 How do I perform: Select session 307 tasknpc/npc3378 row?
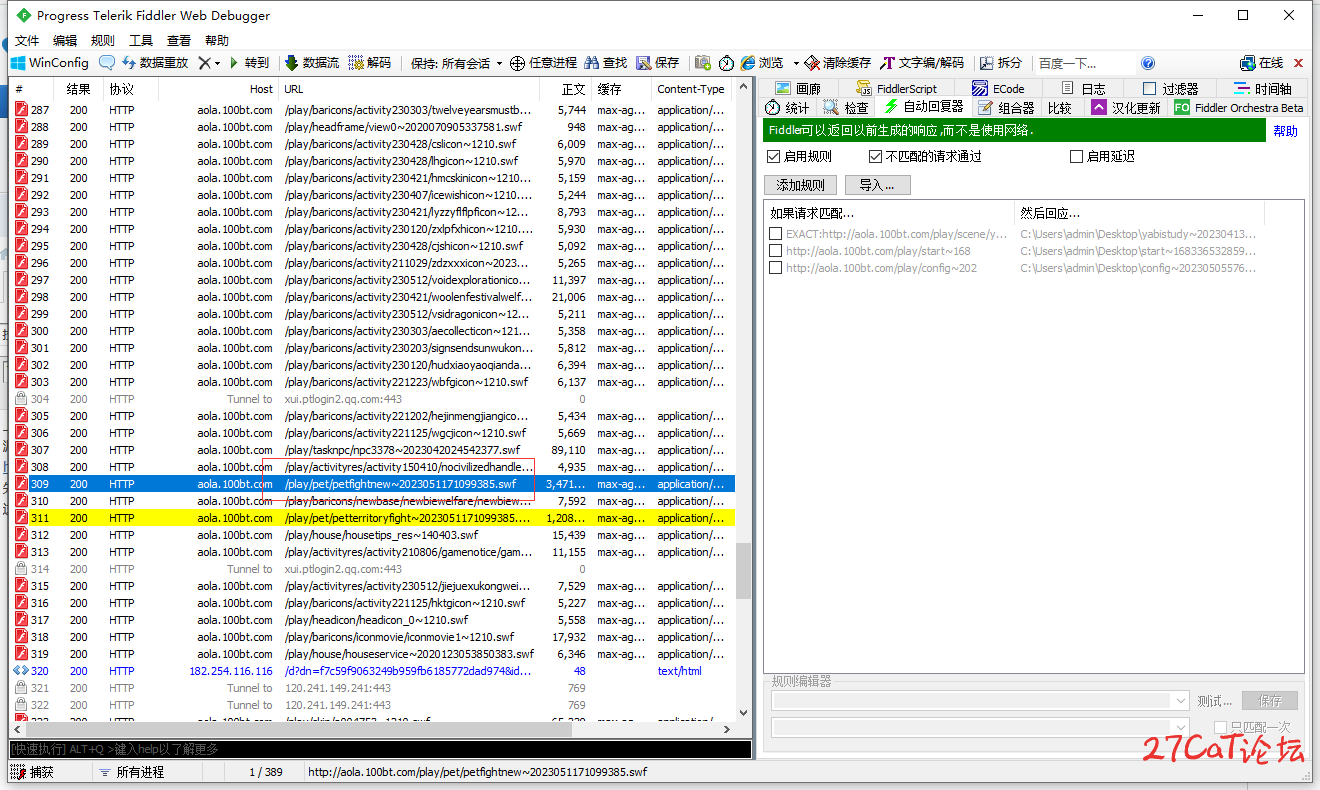(372, 450)
